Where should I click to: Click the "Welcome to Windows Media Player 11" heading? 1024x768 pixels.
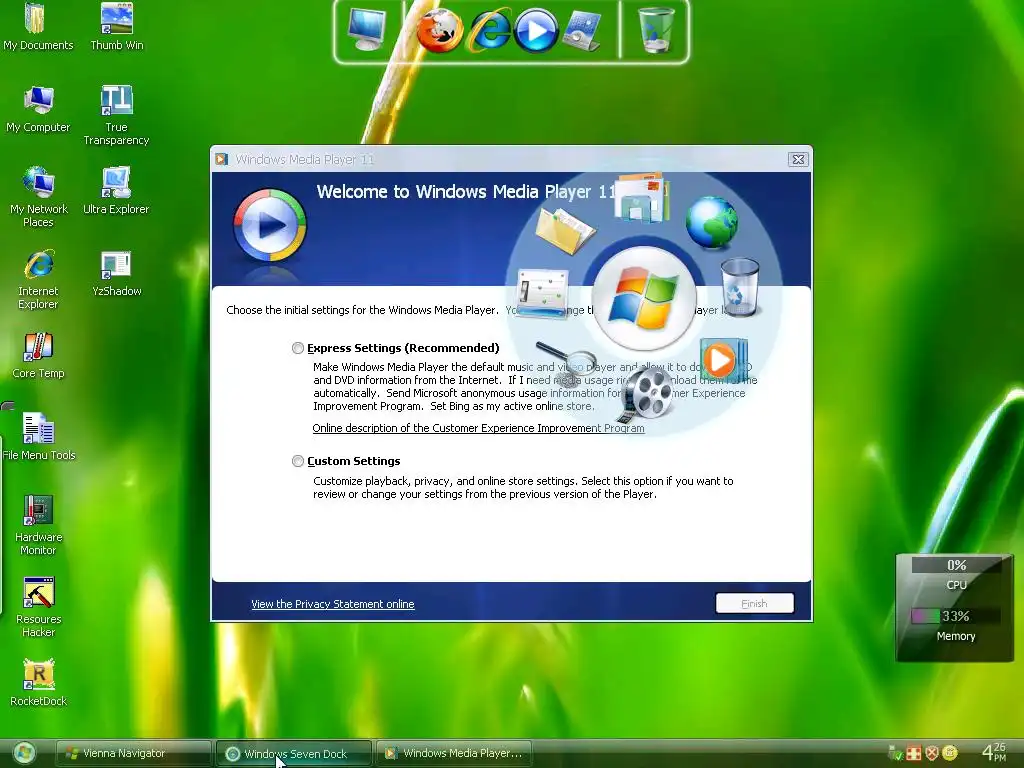[466, 191]
